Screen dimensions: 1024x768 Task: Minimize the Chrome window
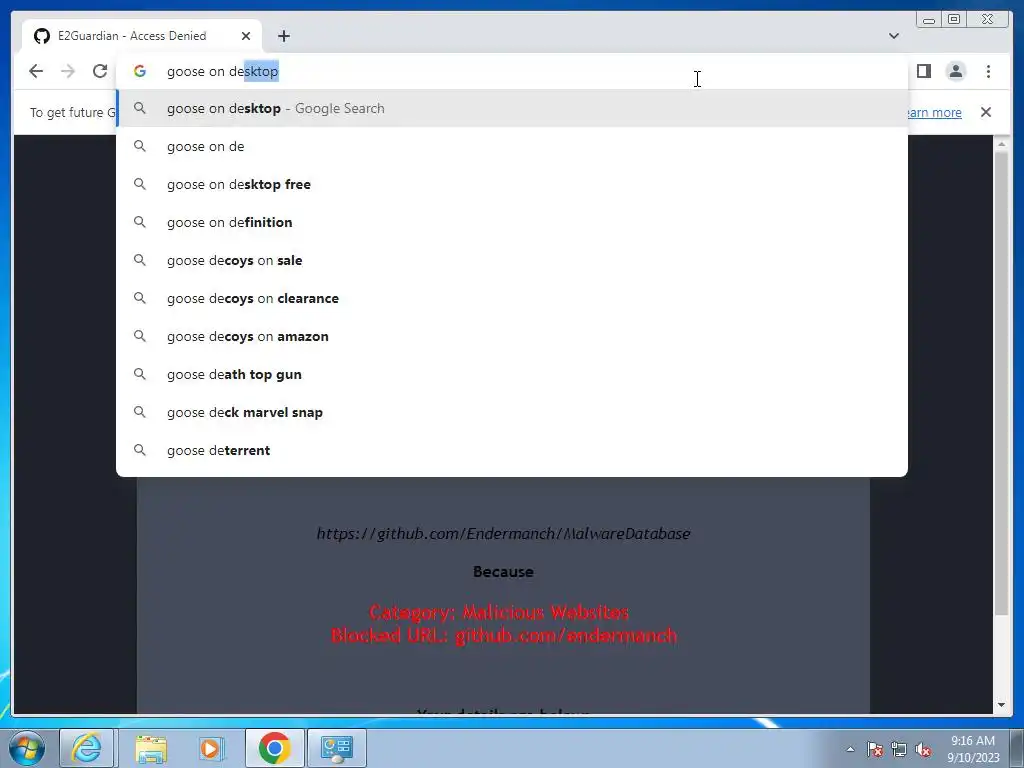pyautogui.click(x=929, y=20)
